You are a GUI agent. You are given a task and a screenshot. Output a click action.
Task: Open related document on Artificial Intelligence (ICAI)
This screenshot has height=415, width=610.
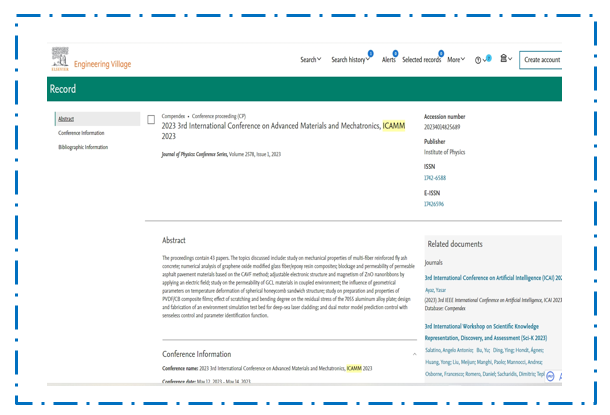pyautogui.click(x=493, y=278)
